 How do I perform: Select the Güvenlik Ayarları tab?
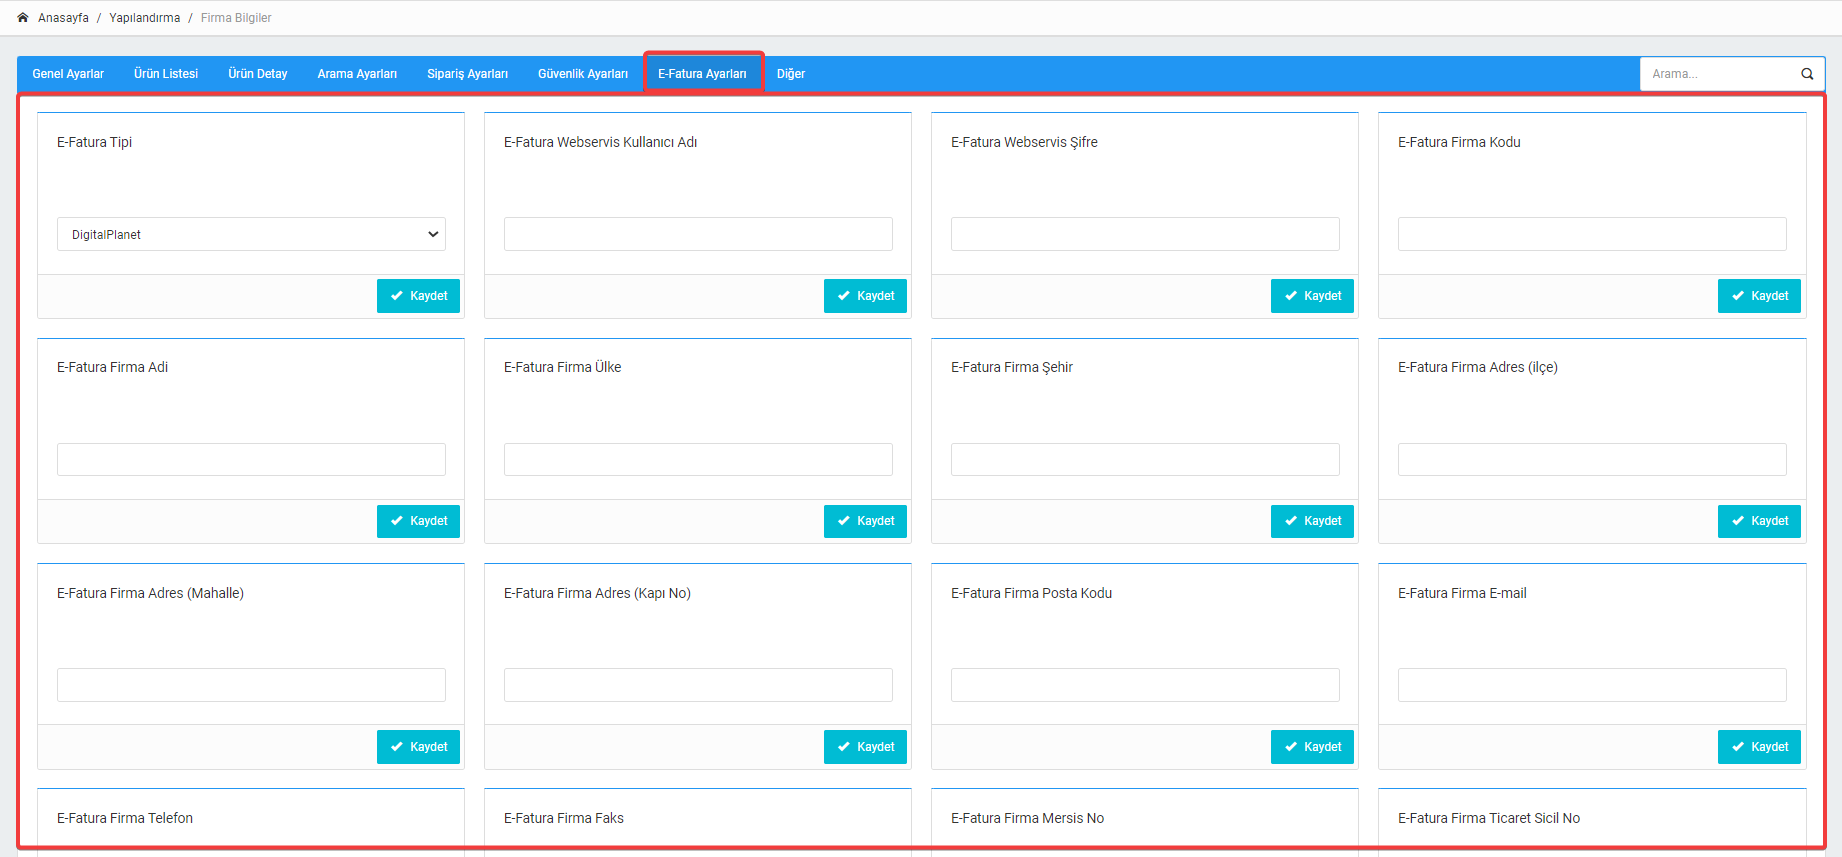coord(583,74)
